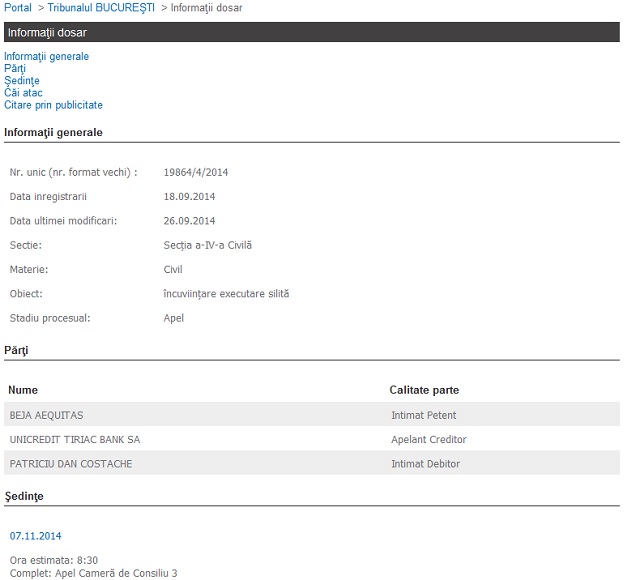Click the dark Informații dosar header bar

click(x=310, y=32)
